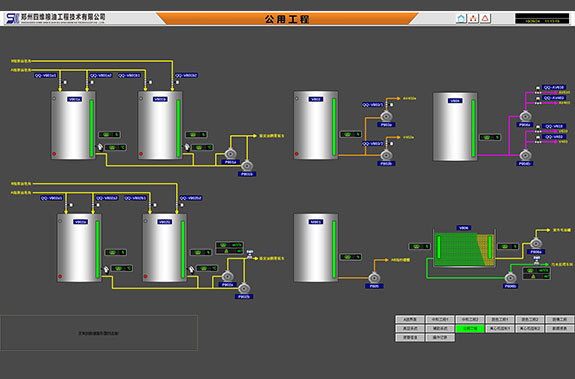Click the company logo in top-left corner
This screenshot has height=379, width=575.
coord(12,18)
